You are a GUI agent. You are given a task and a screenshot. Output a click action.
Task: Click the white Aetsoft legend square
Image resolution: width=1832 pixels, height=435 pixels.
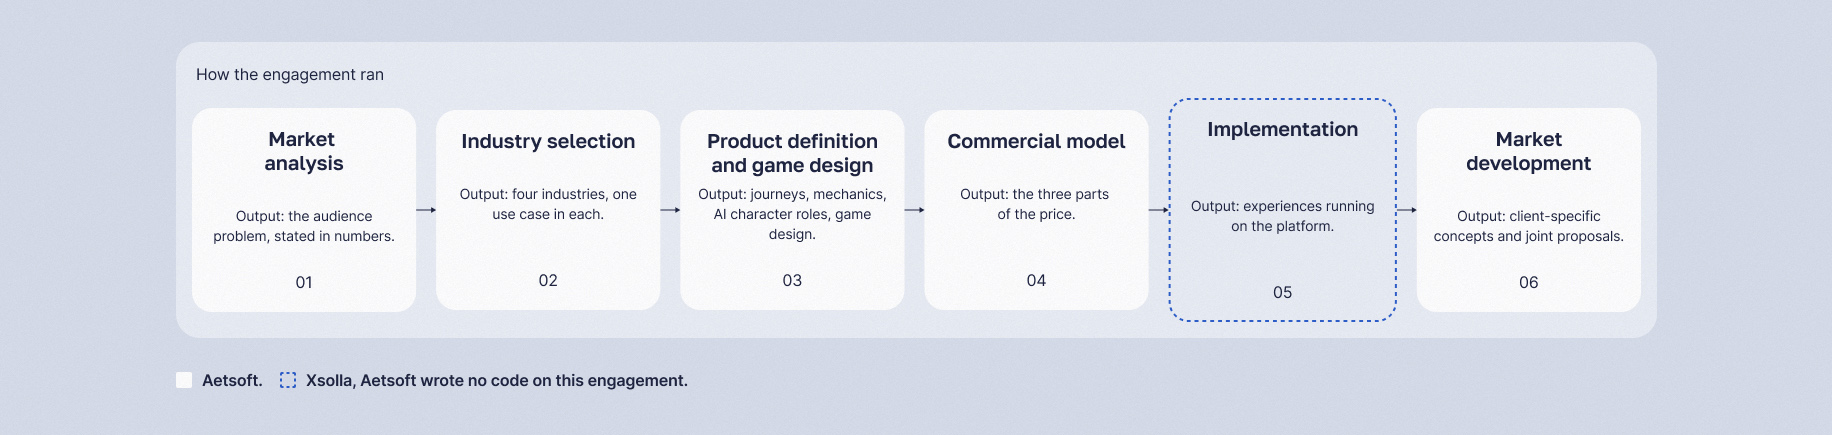click(184, 380)
